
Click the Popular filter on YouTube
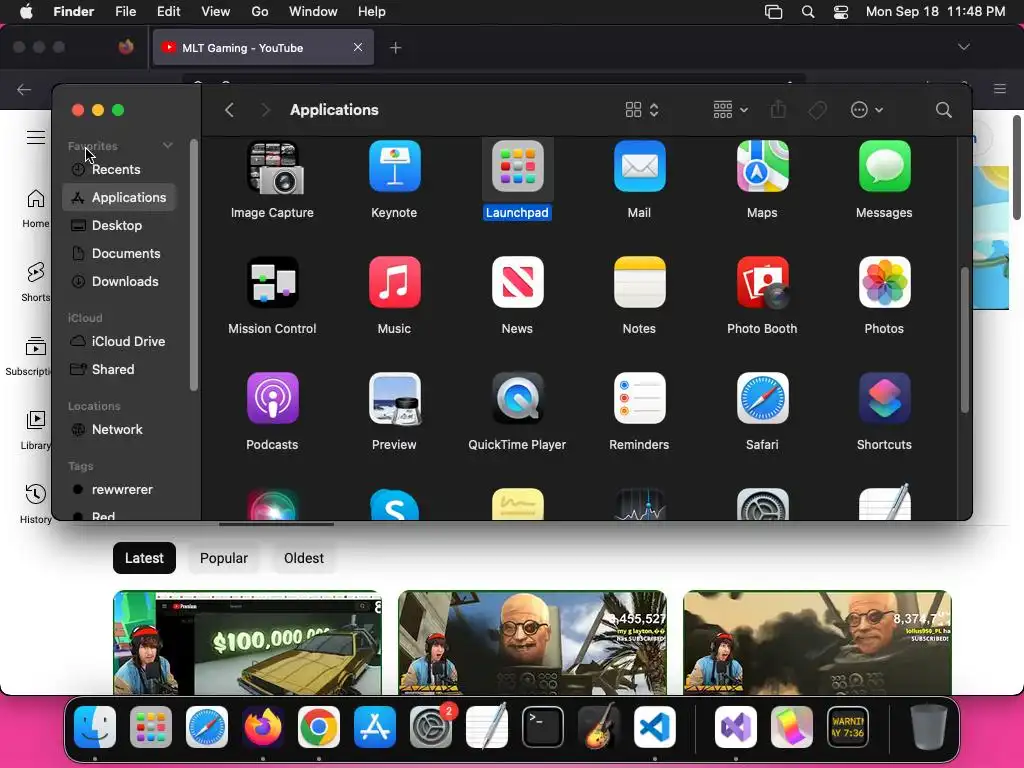coord(224,558)
